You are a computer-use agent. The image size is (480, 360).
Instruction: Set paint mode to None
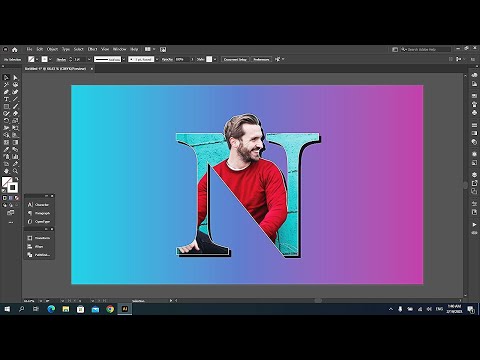point(17,198)
